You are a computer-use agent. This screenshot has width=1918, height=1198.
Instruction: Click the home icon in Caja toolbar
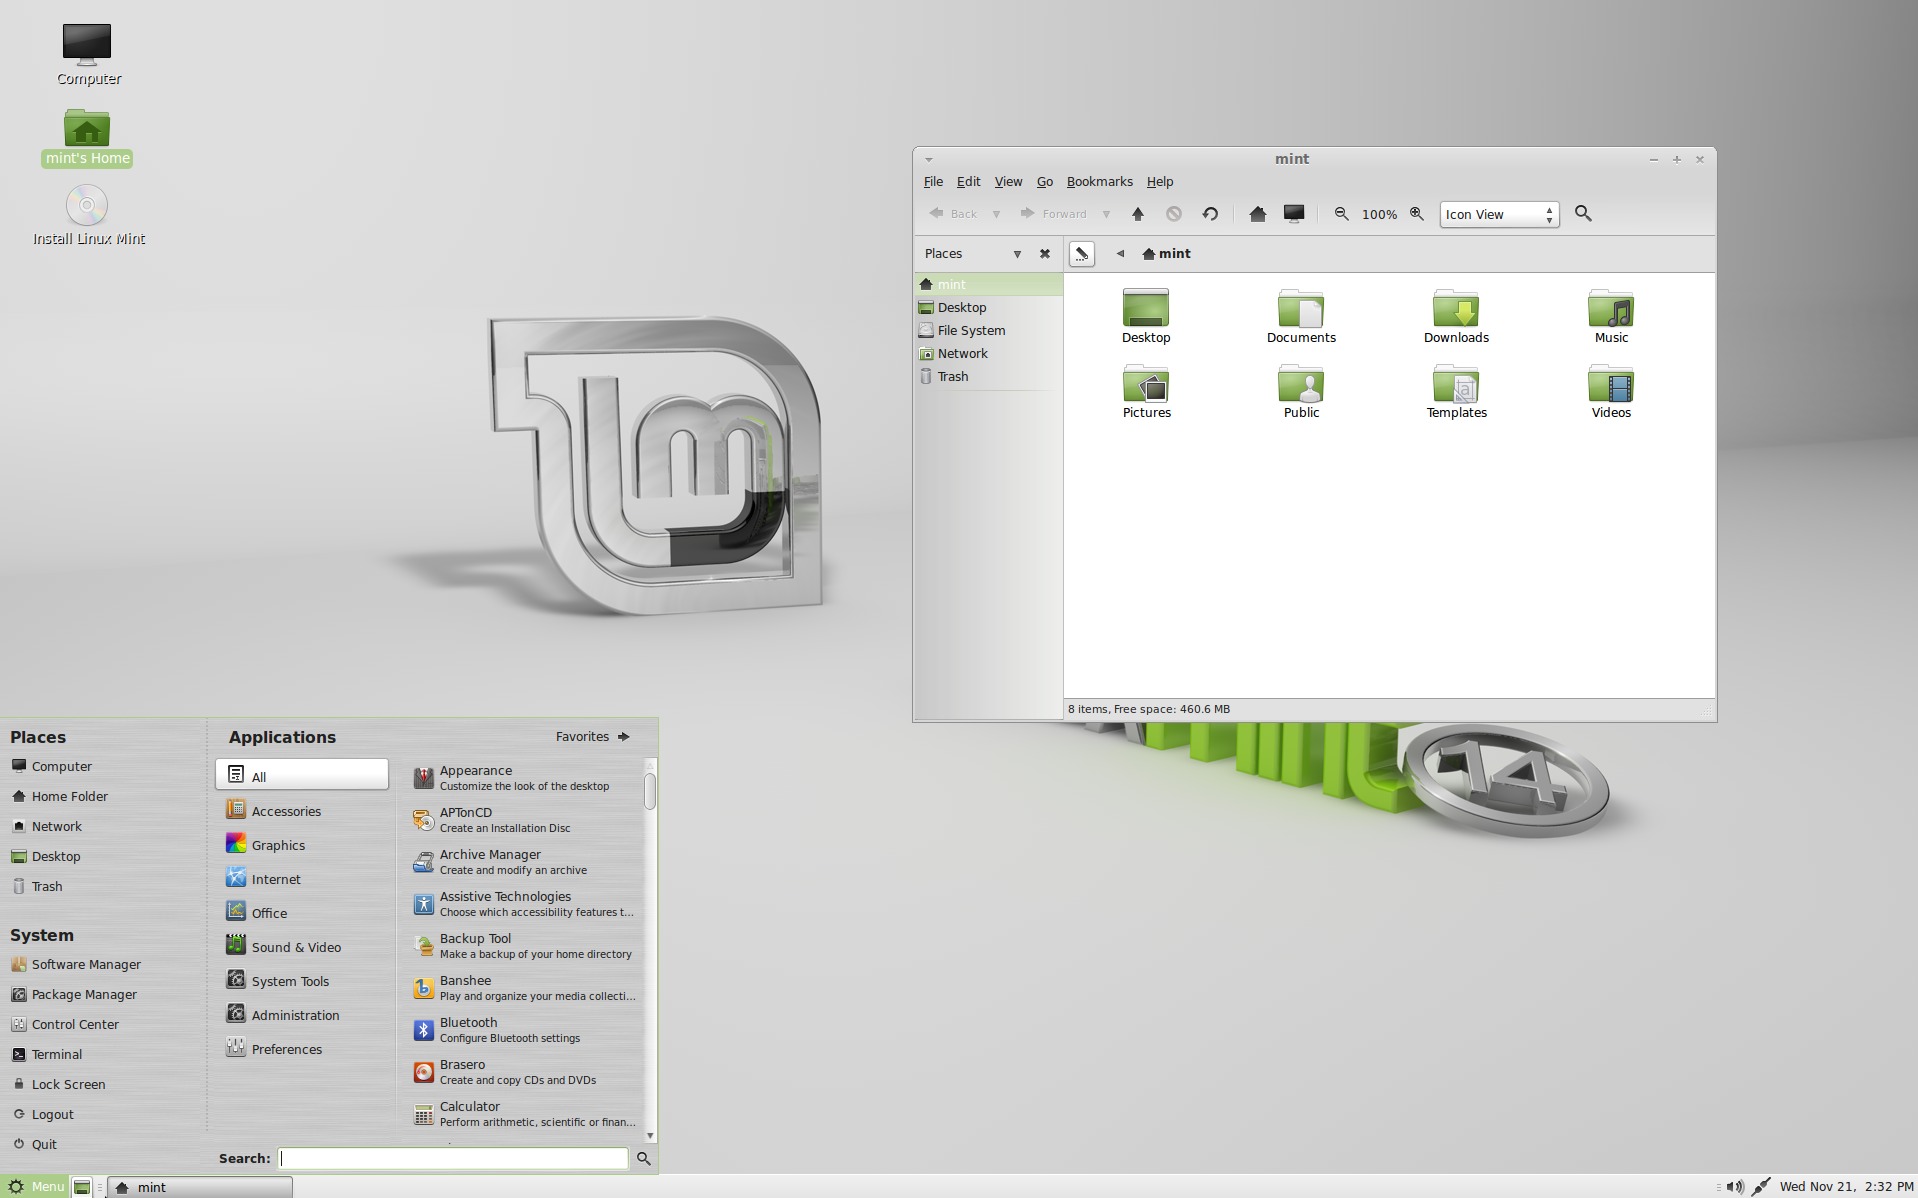tap(1257, 214)
